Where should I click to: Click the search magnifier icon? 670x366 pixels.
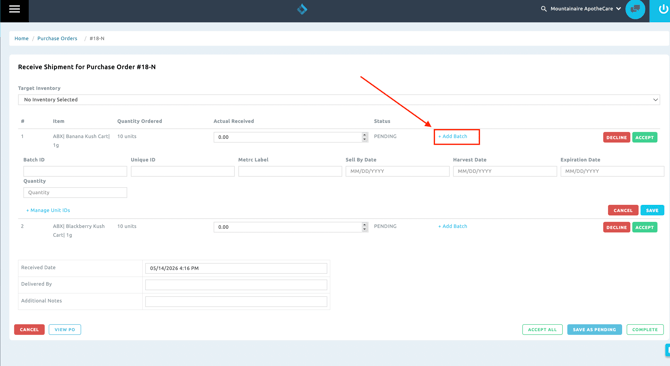click(x=544, y=9)
